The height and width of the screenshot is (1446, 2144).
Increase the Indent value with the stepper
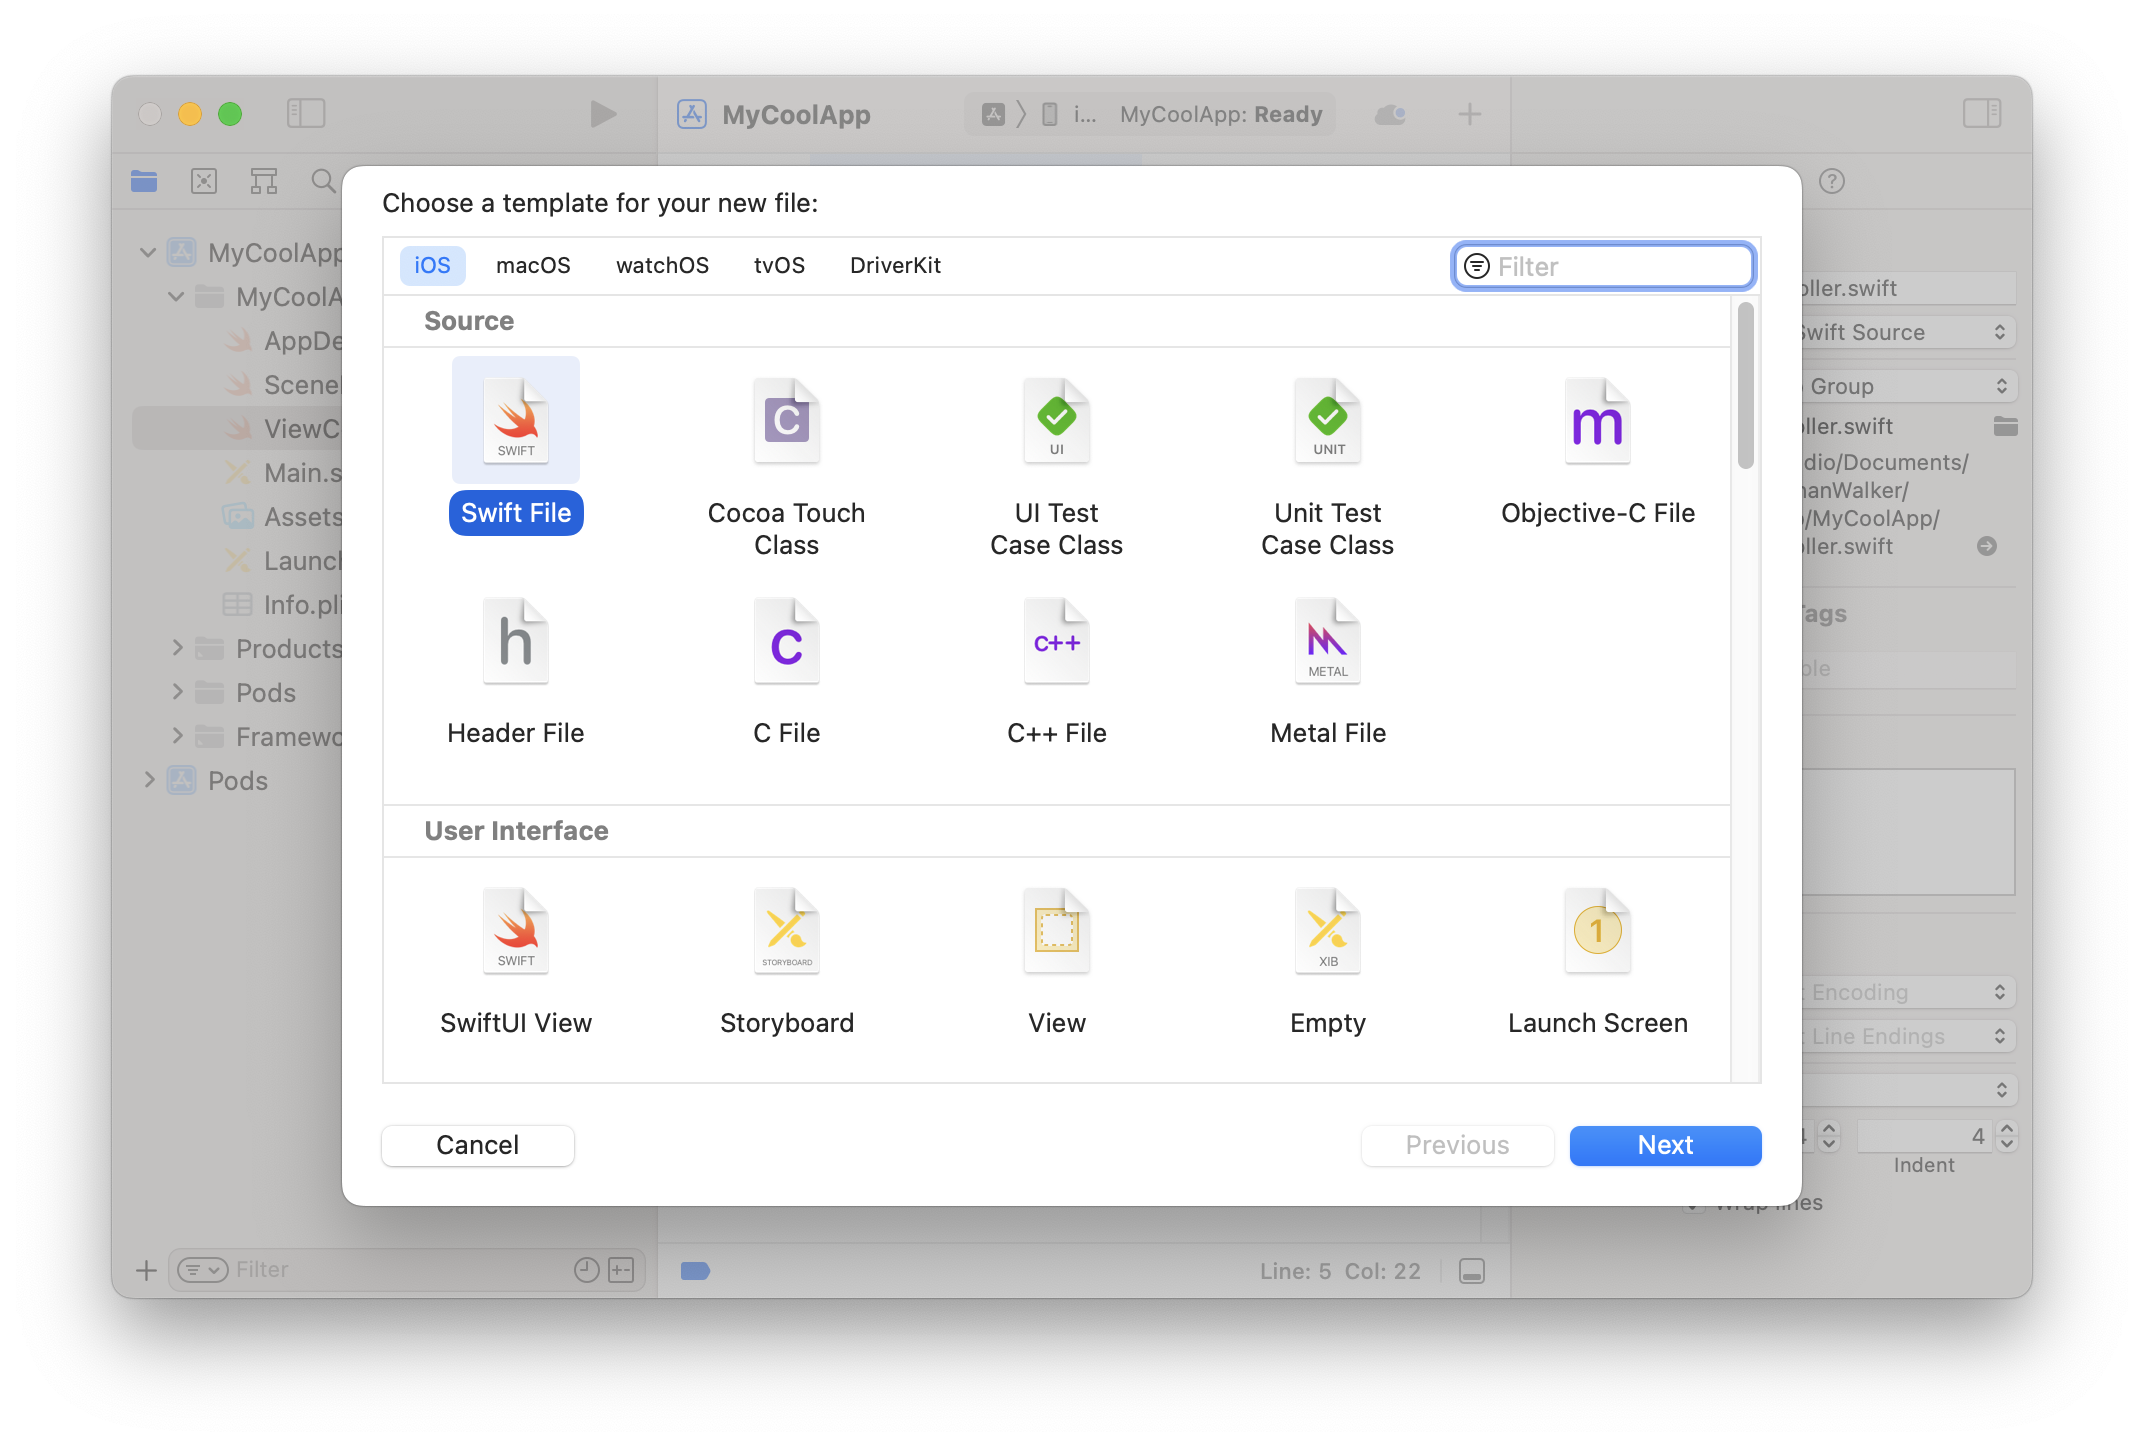click(x=2008, y=1128)
